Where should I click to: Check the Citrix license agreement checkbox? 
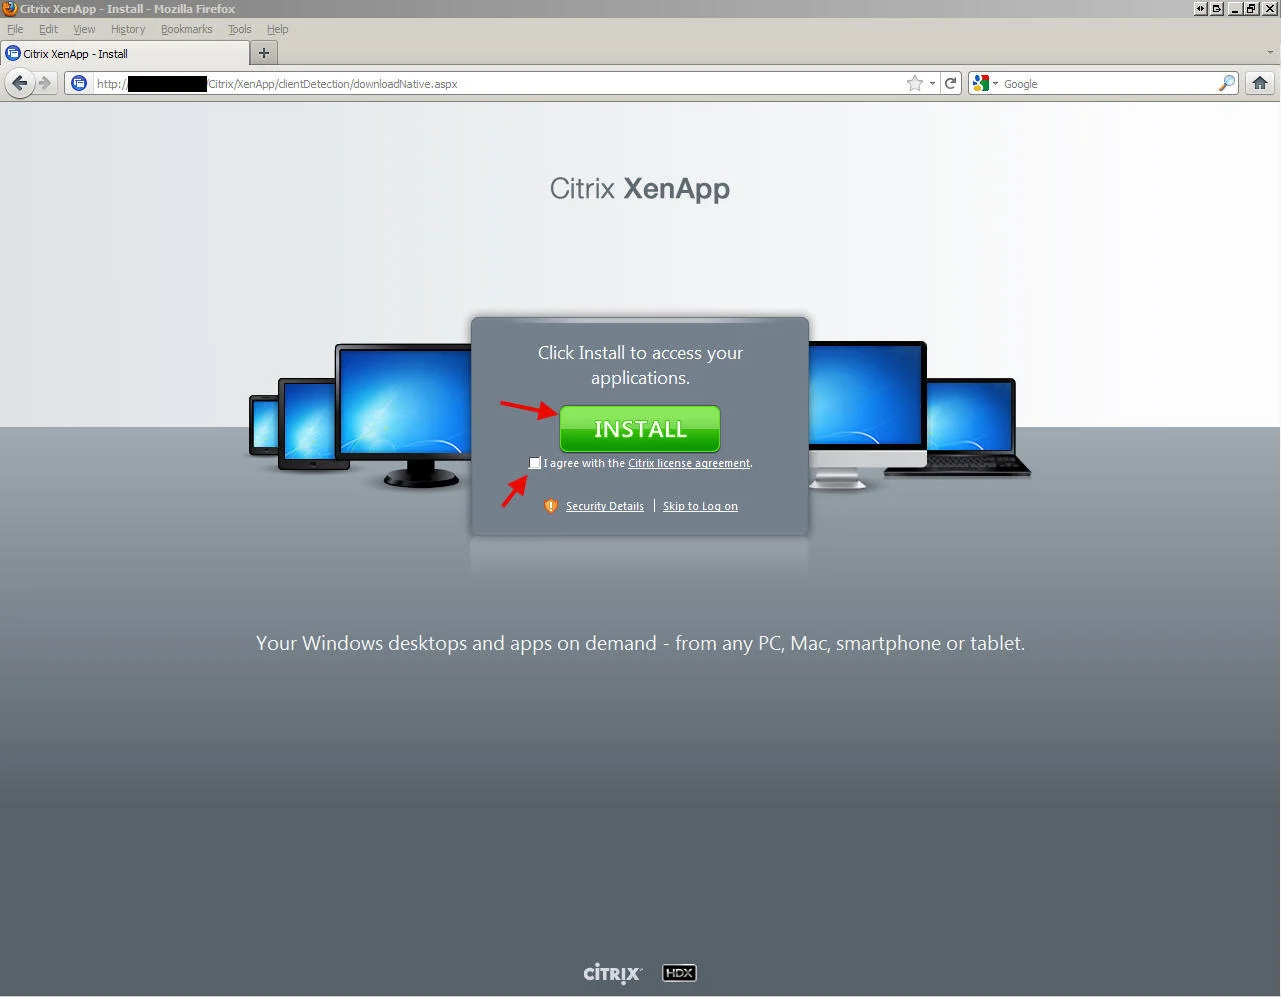[535, 463]
